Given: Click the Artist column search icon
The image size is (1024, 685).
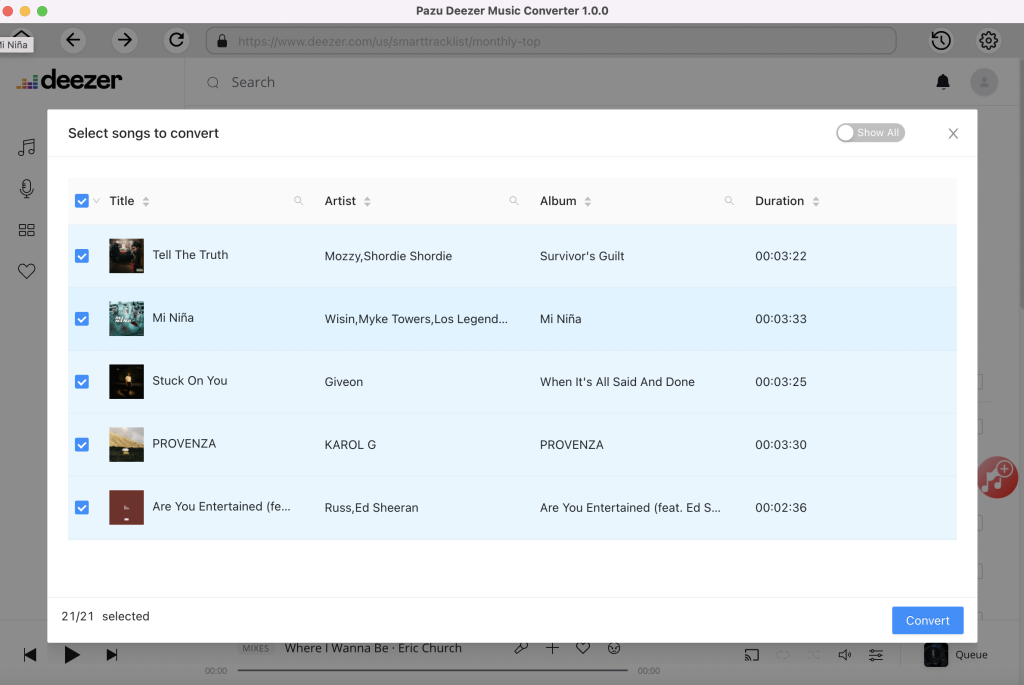Looking at the screenshot, I should (x=514, y=201).
